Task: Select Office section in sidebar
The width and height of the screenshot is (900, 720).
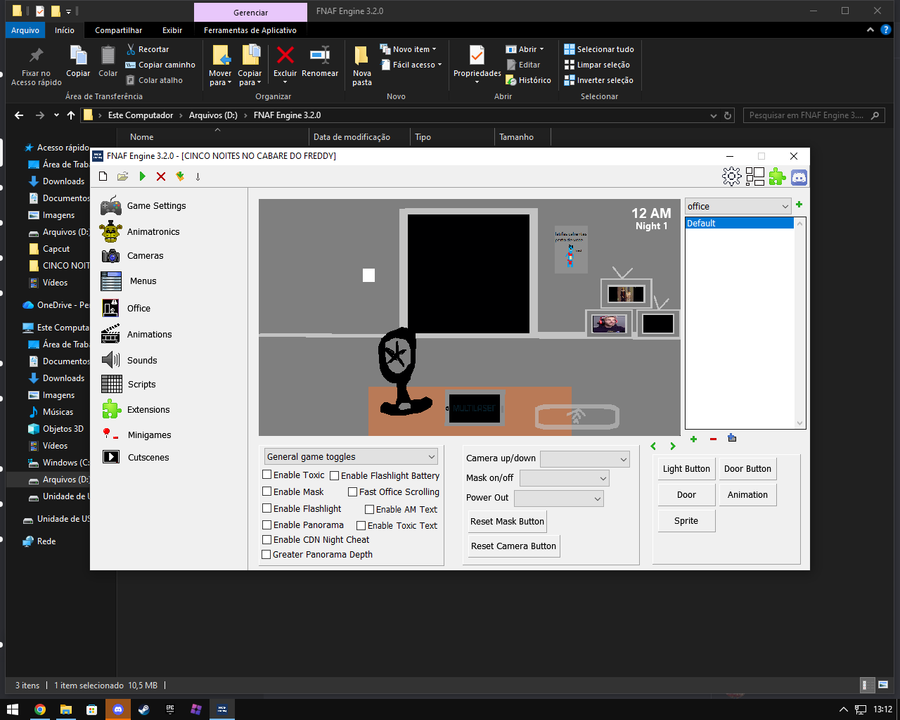Action: (126, 308)
